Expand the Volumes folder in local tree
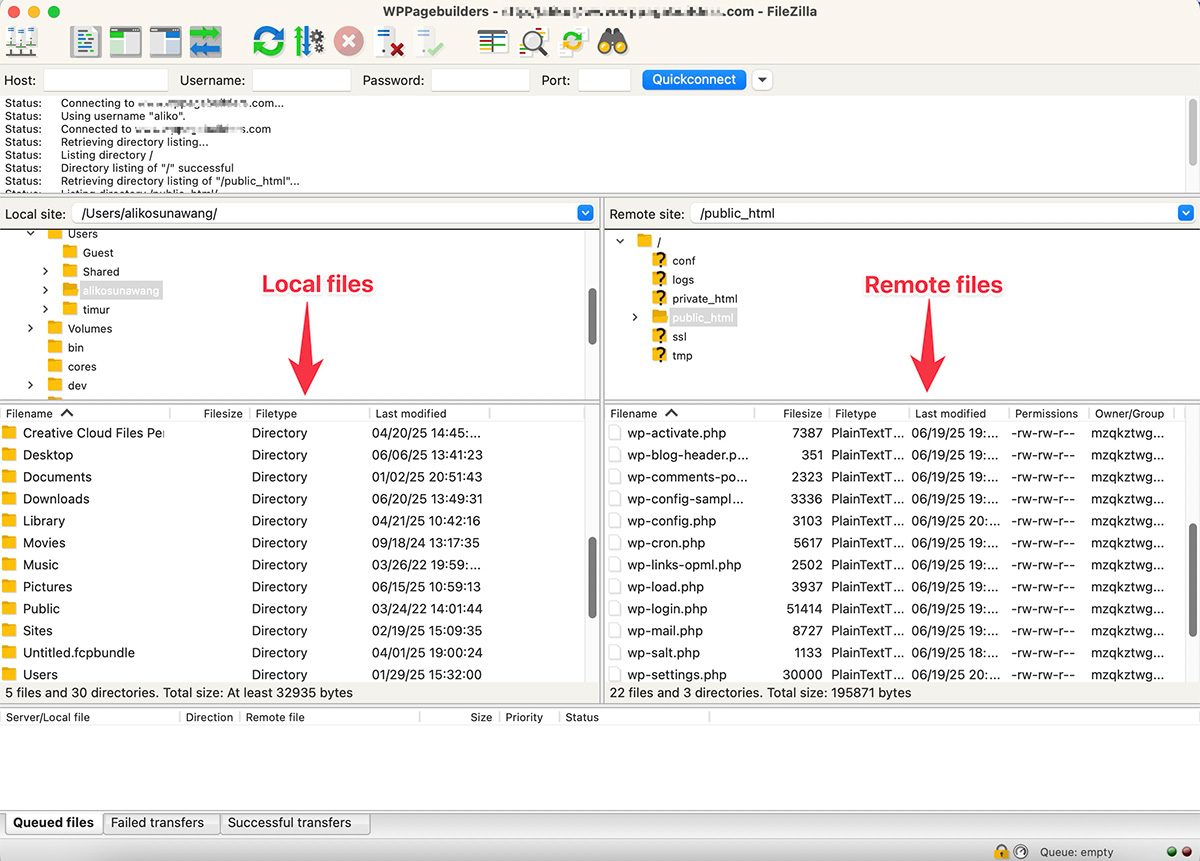This screenshot has width=1200, height=861. 31,328
